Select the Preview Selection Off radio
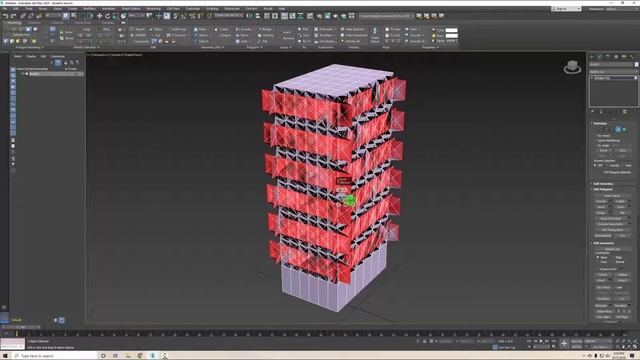 click(x=595, y=165)
